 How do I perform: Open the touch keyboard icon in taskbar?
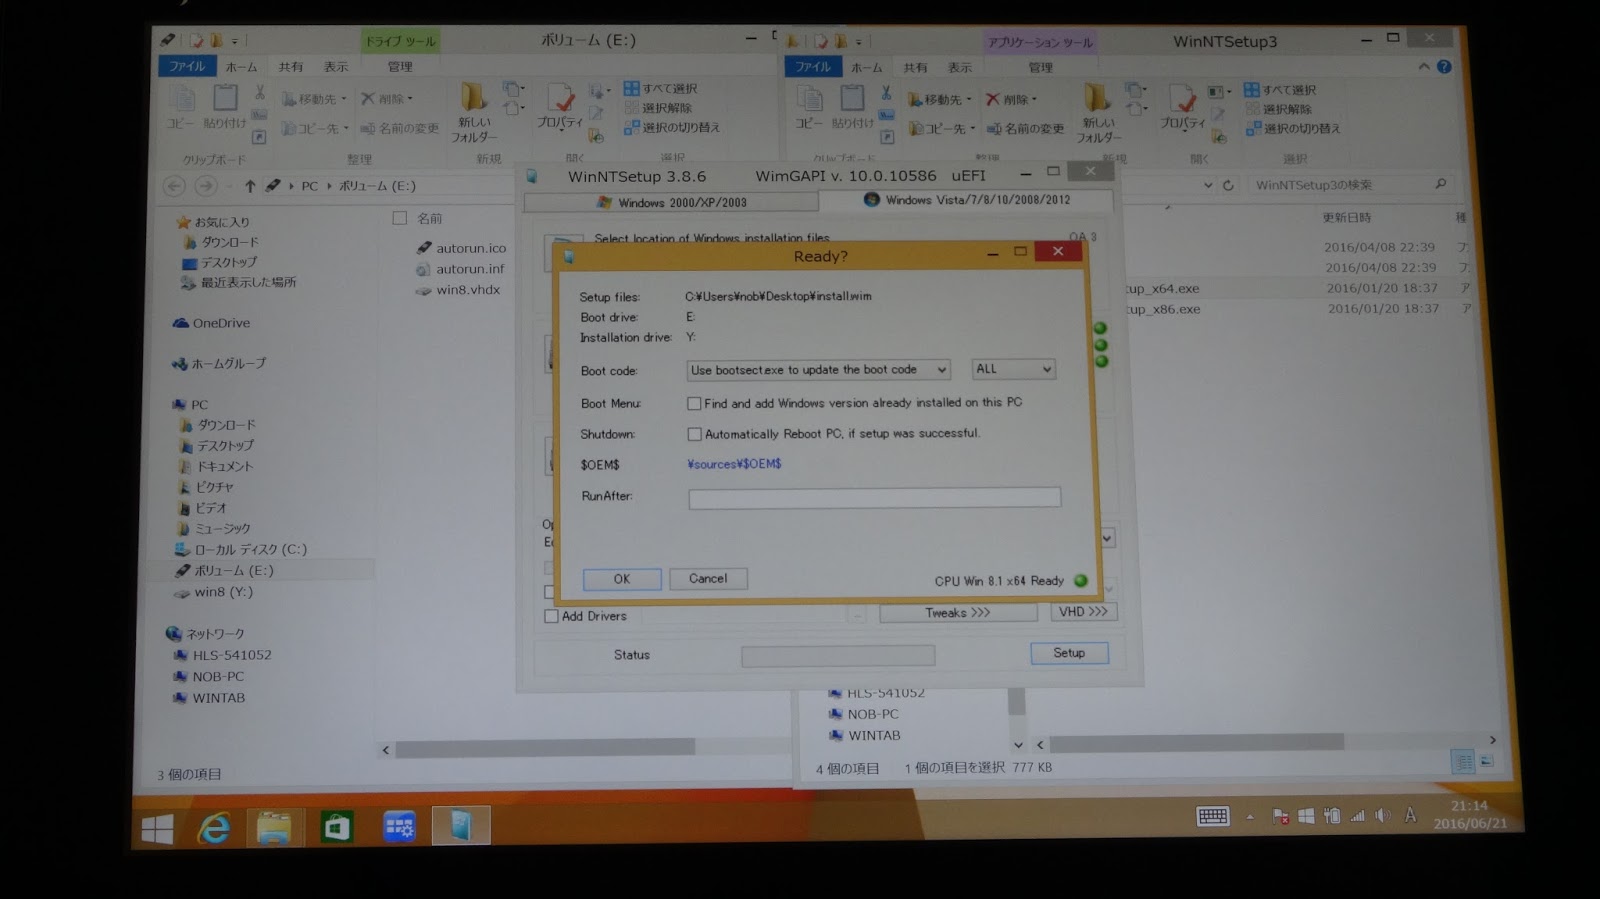coord(1212,817)
